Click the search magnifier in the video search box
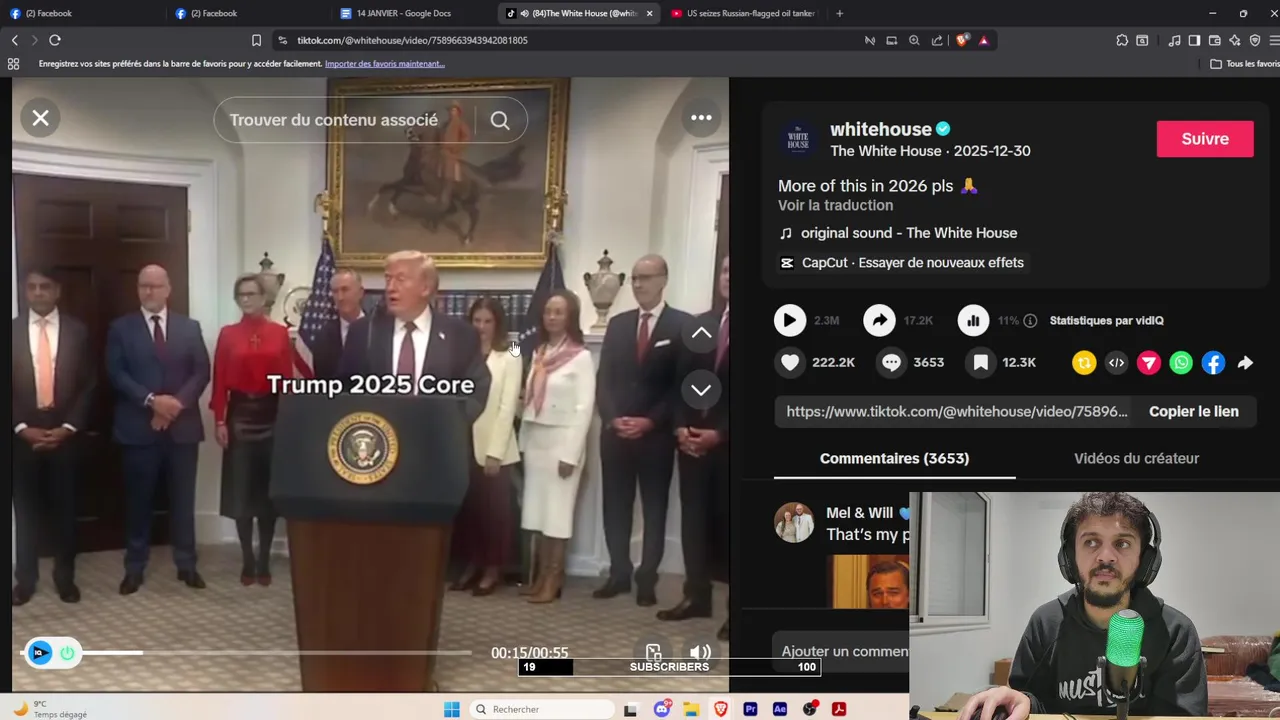This screenshot has height=720, width=1280. click(500, 120)
